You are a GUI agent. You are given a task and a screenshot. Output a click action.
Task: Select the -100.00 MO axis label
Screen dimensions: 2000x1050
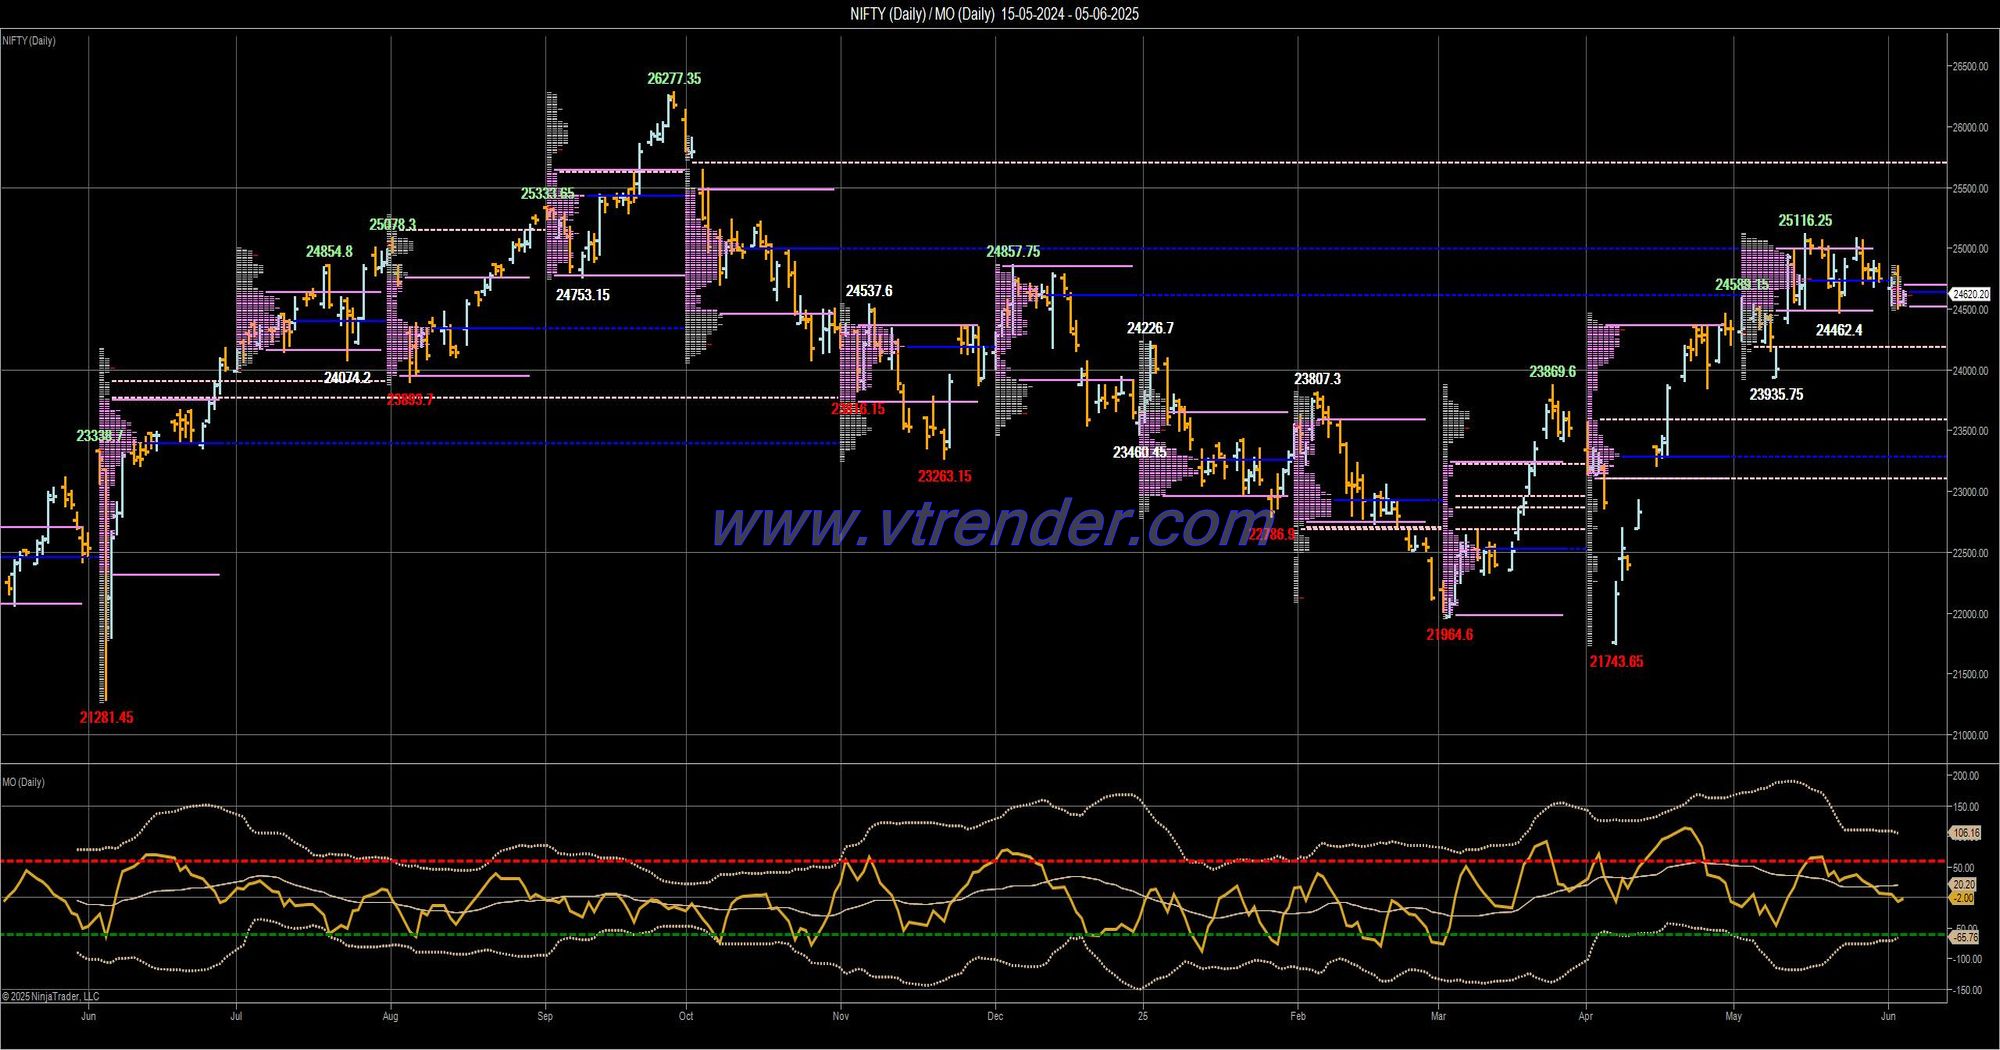click(x=1965, y=960)
